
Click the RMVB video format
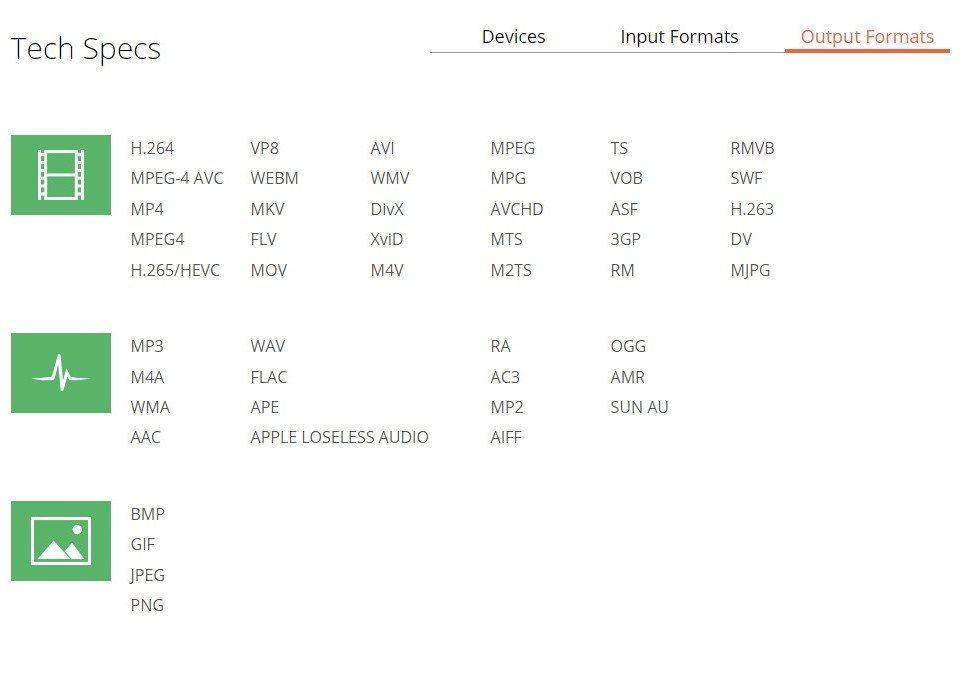coord(752,149)
